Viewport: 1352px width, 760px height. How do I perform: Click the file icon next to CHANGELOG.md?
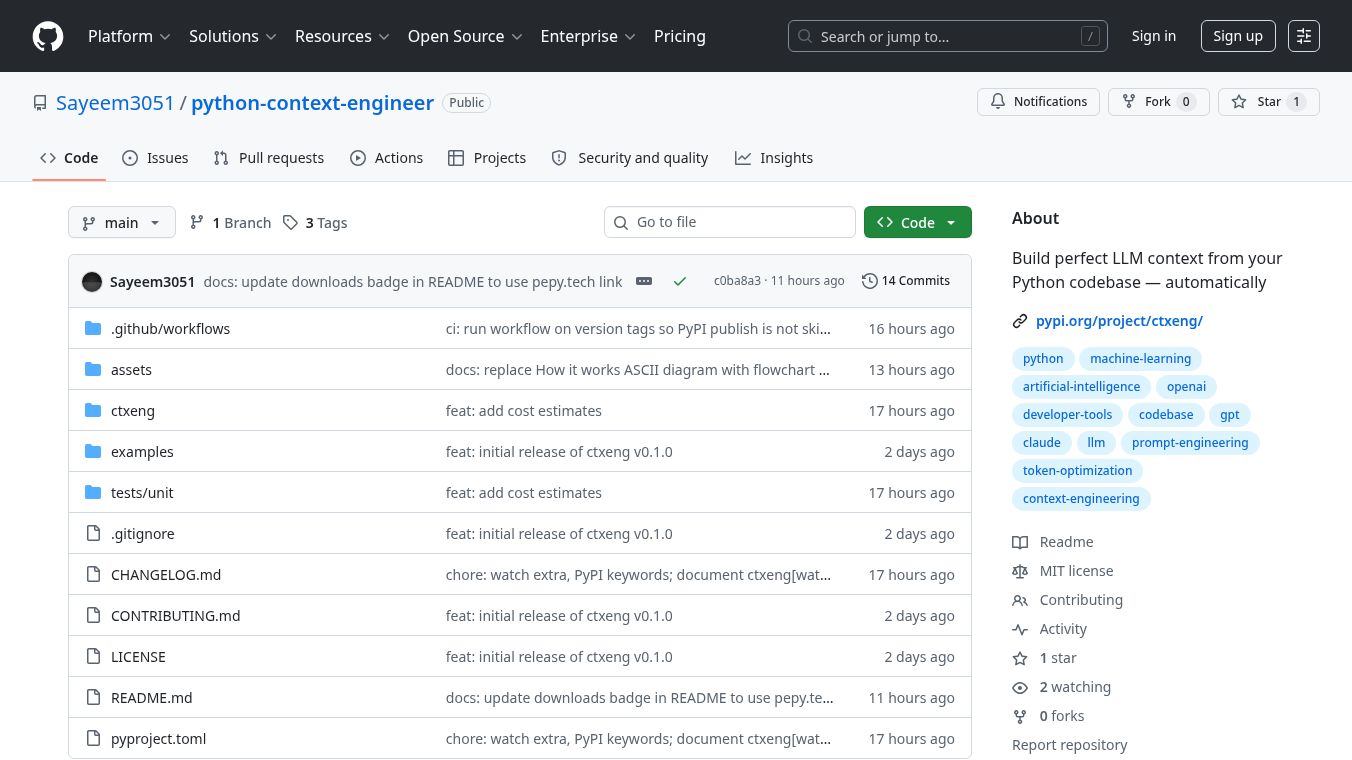[x=93, y=574]
